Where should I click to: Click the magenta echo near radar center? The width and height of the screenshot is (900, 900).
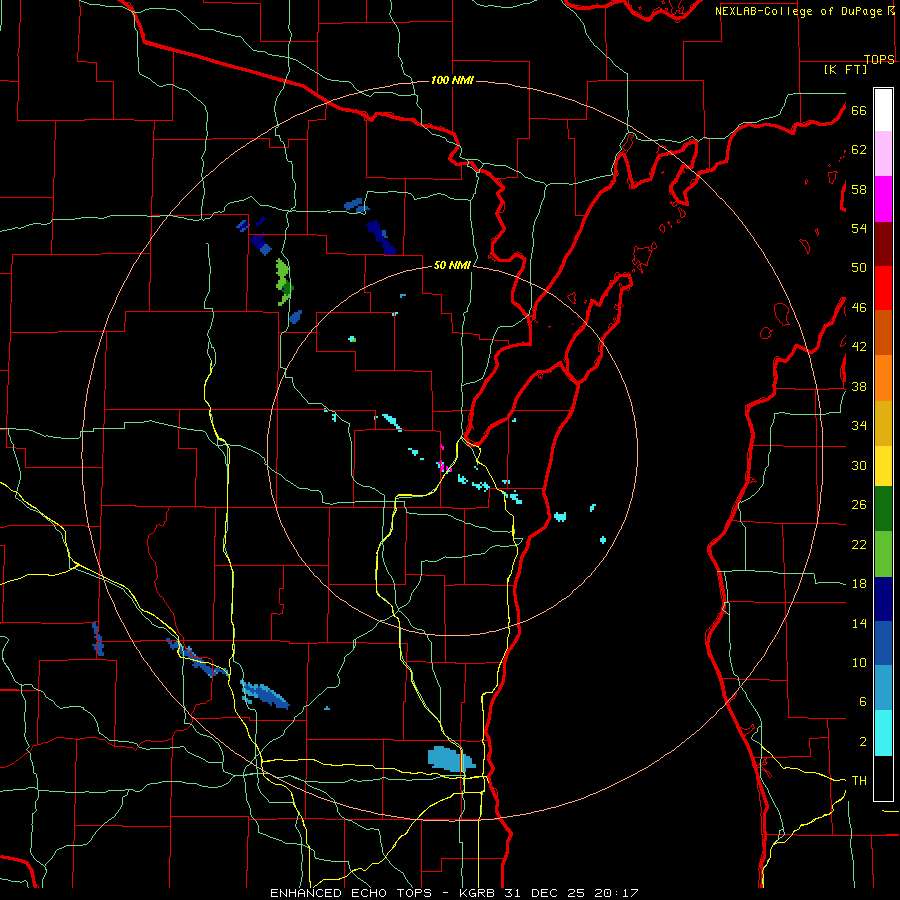point(443,465)
